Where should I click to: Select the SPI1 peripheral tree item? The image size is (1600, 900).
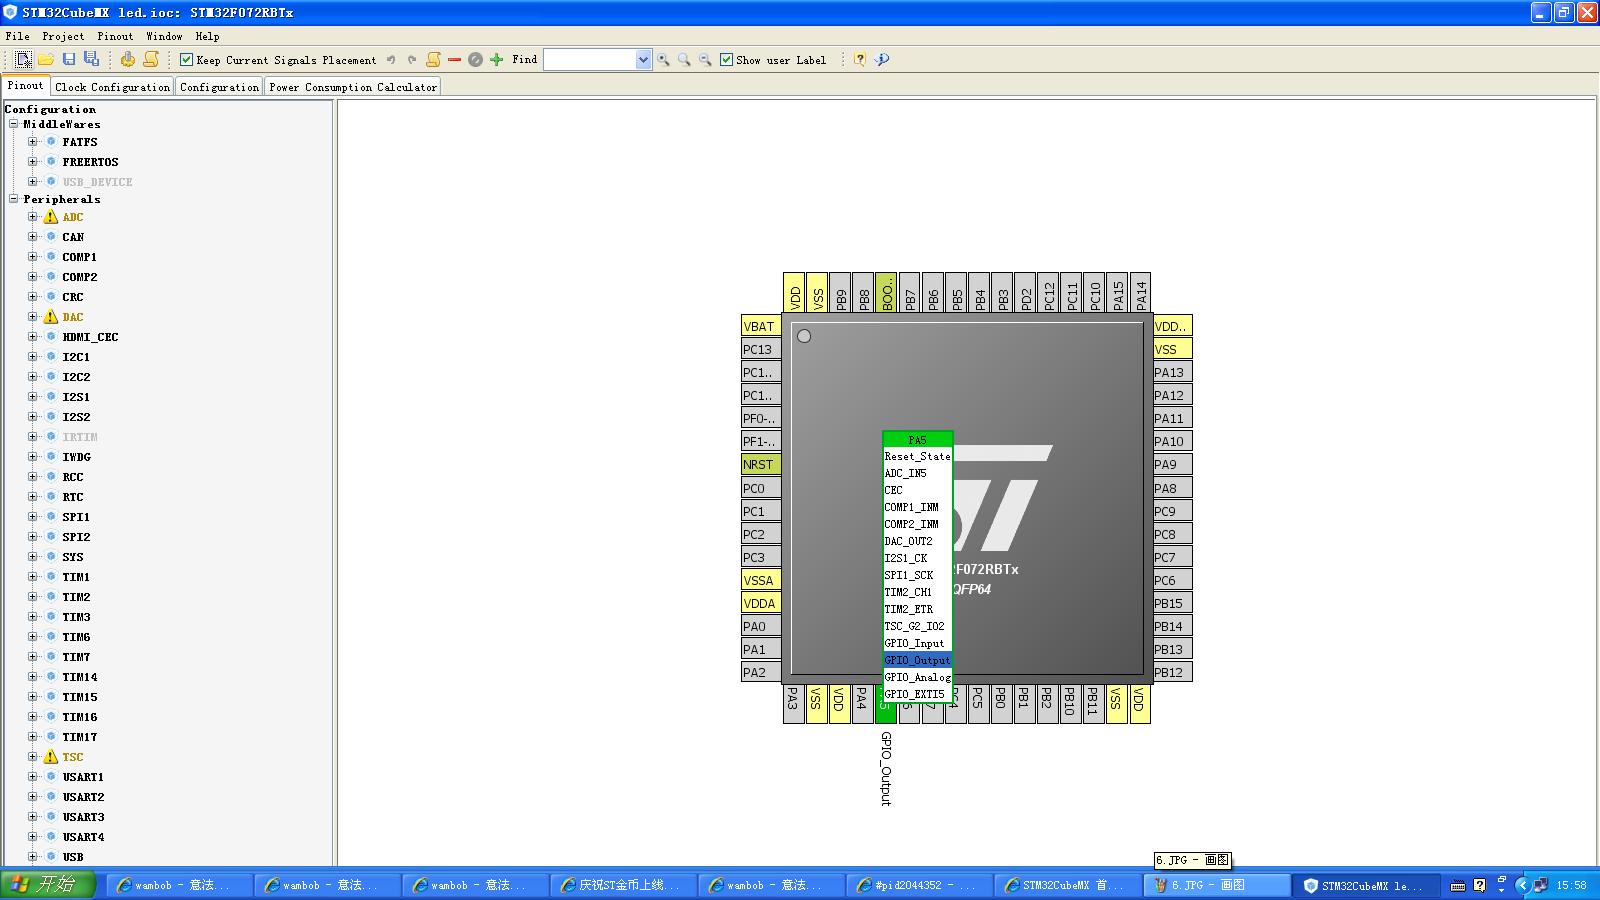coord(76,517)
